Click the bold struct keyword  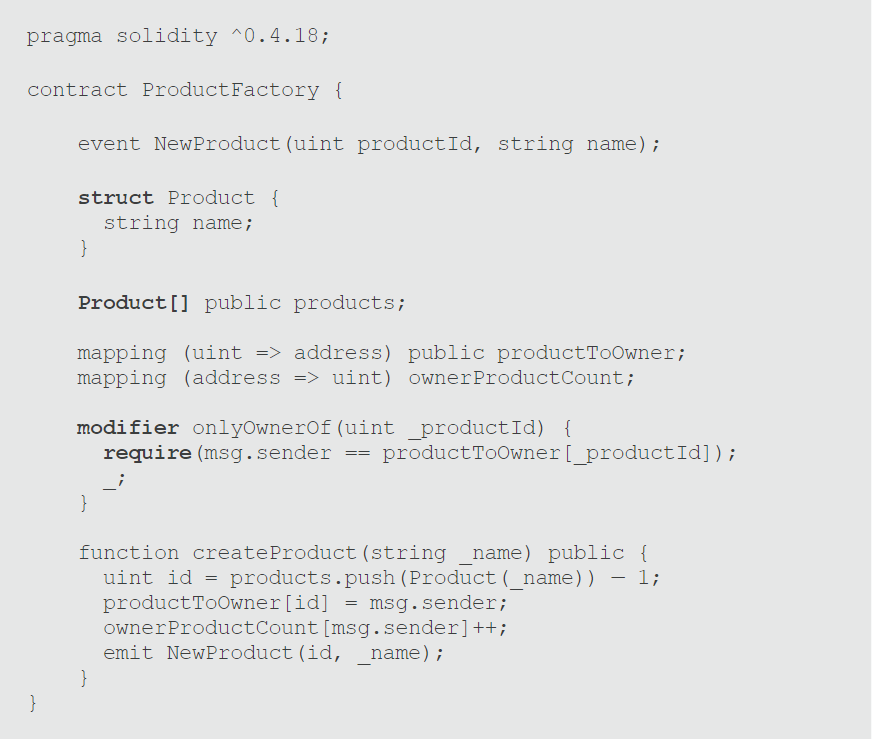[116, 198]
